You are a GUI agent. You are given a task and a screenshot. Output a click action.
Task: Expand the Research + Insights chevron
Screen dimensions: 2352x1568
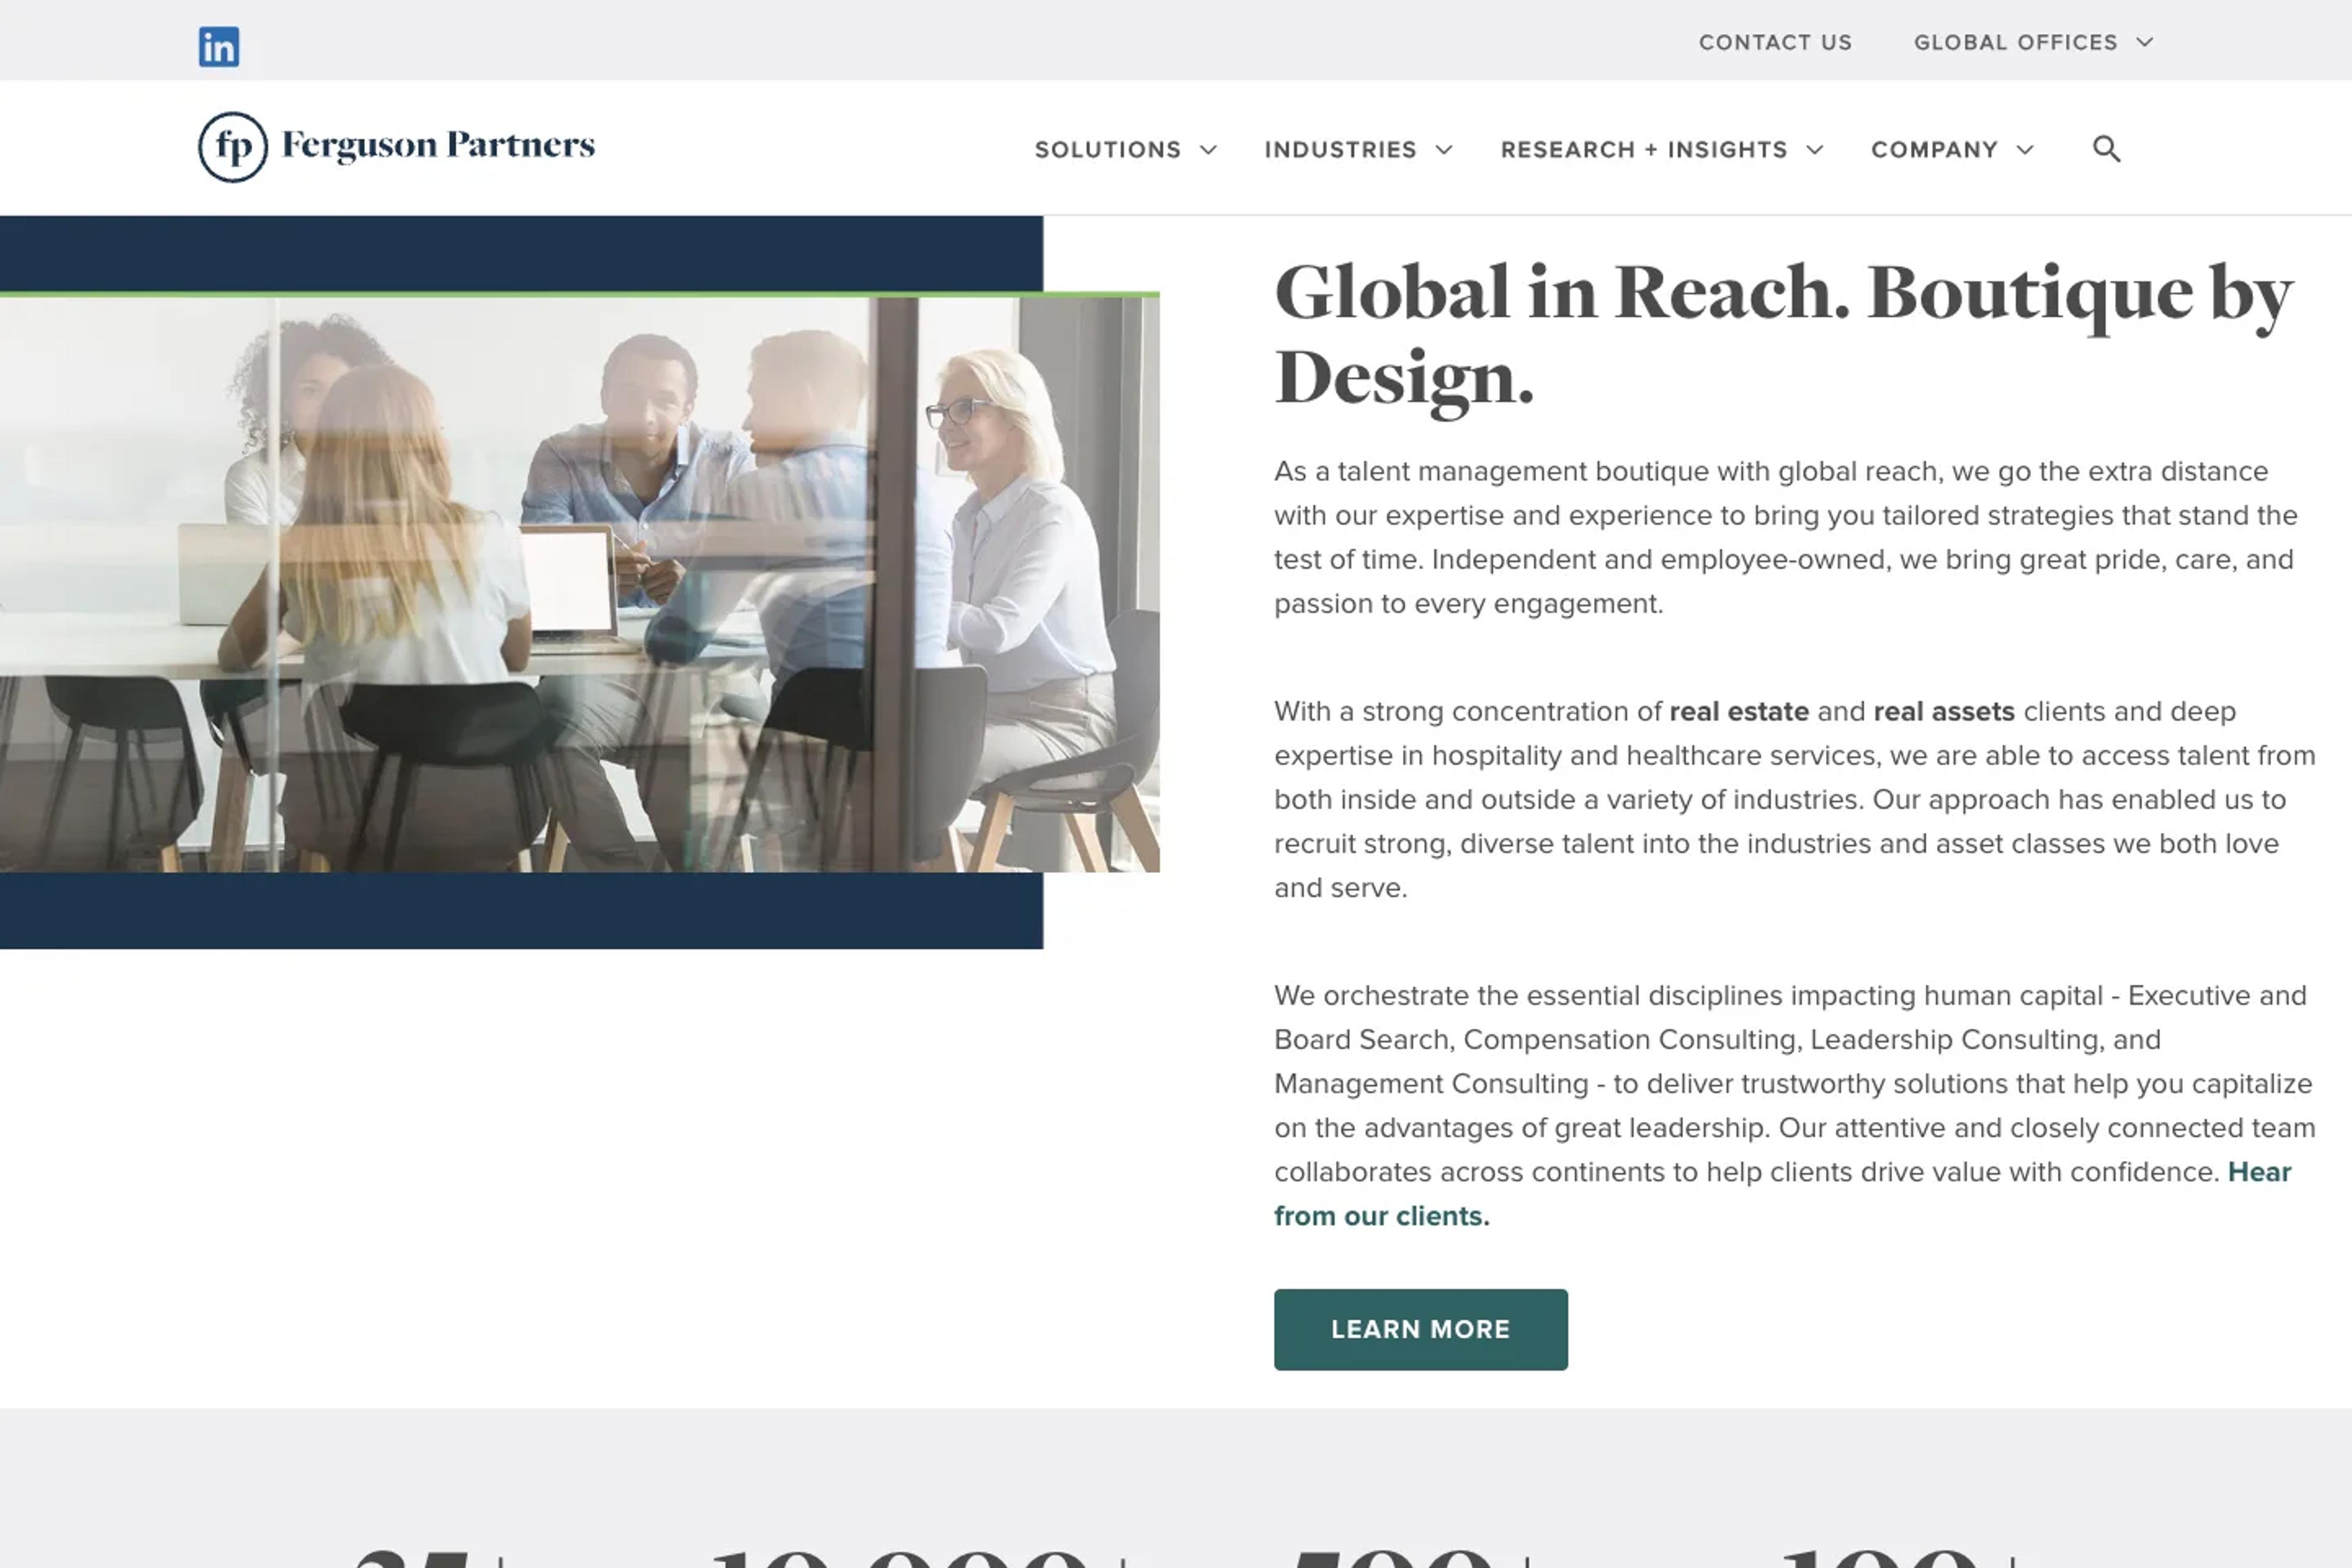1814,150
